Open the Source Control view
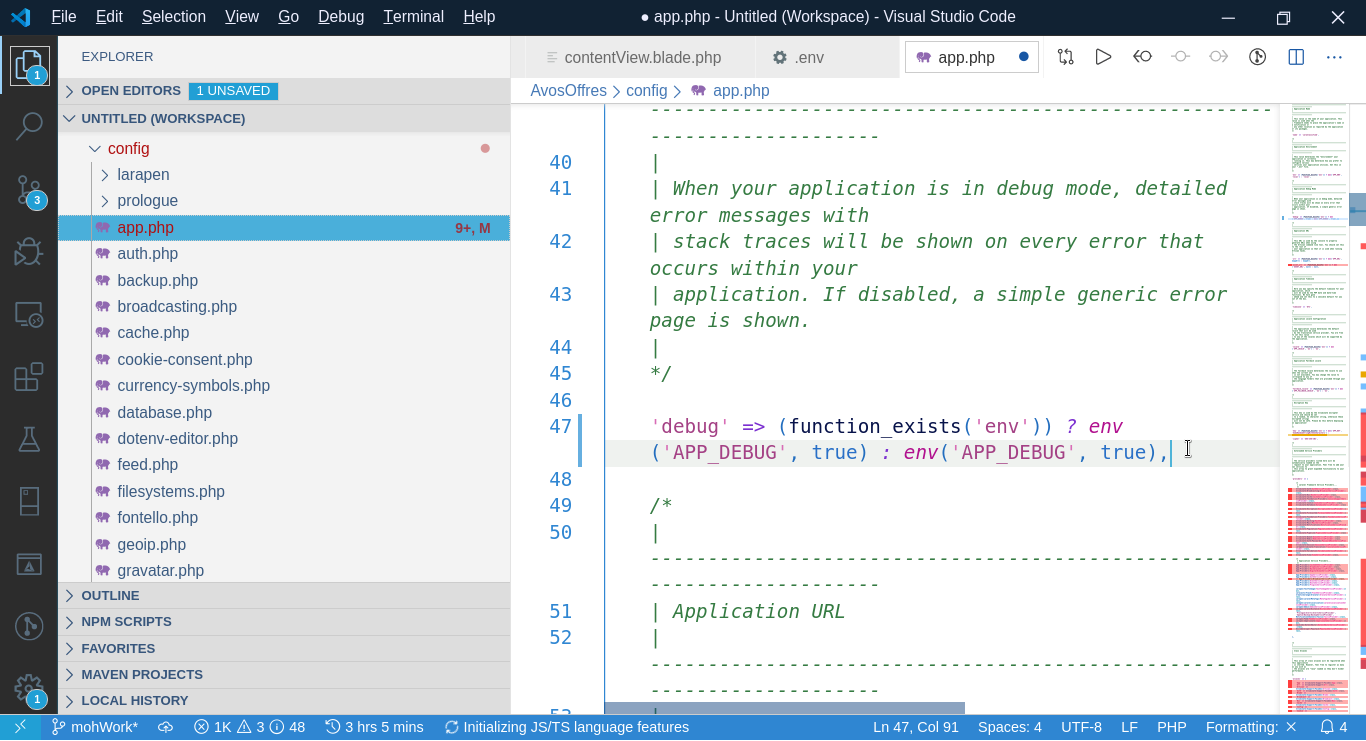1366x741 pixels. (29, 190)
